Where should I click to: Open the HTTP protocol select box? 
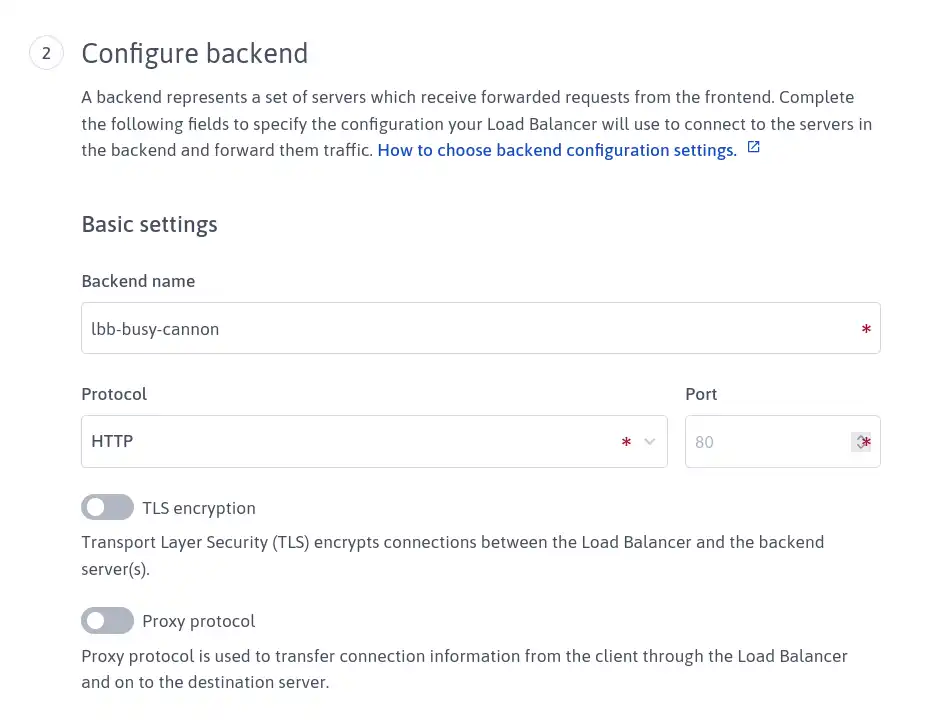click(x=374, y=442)
